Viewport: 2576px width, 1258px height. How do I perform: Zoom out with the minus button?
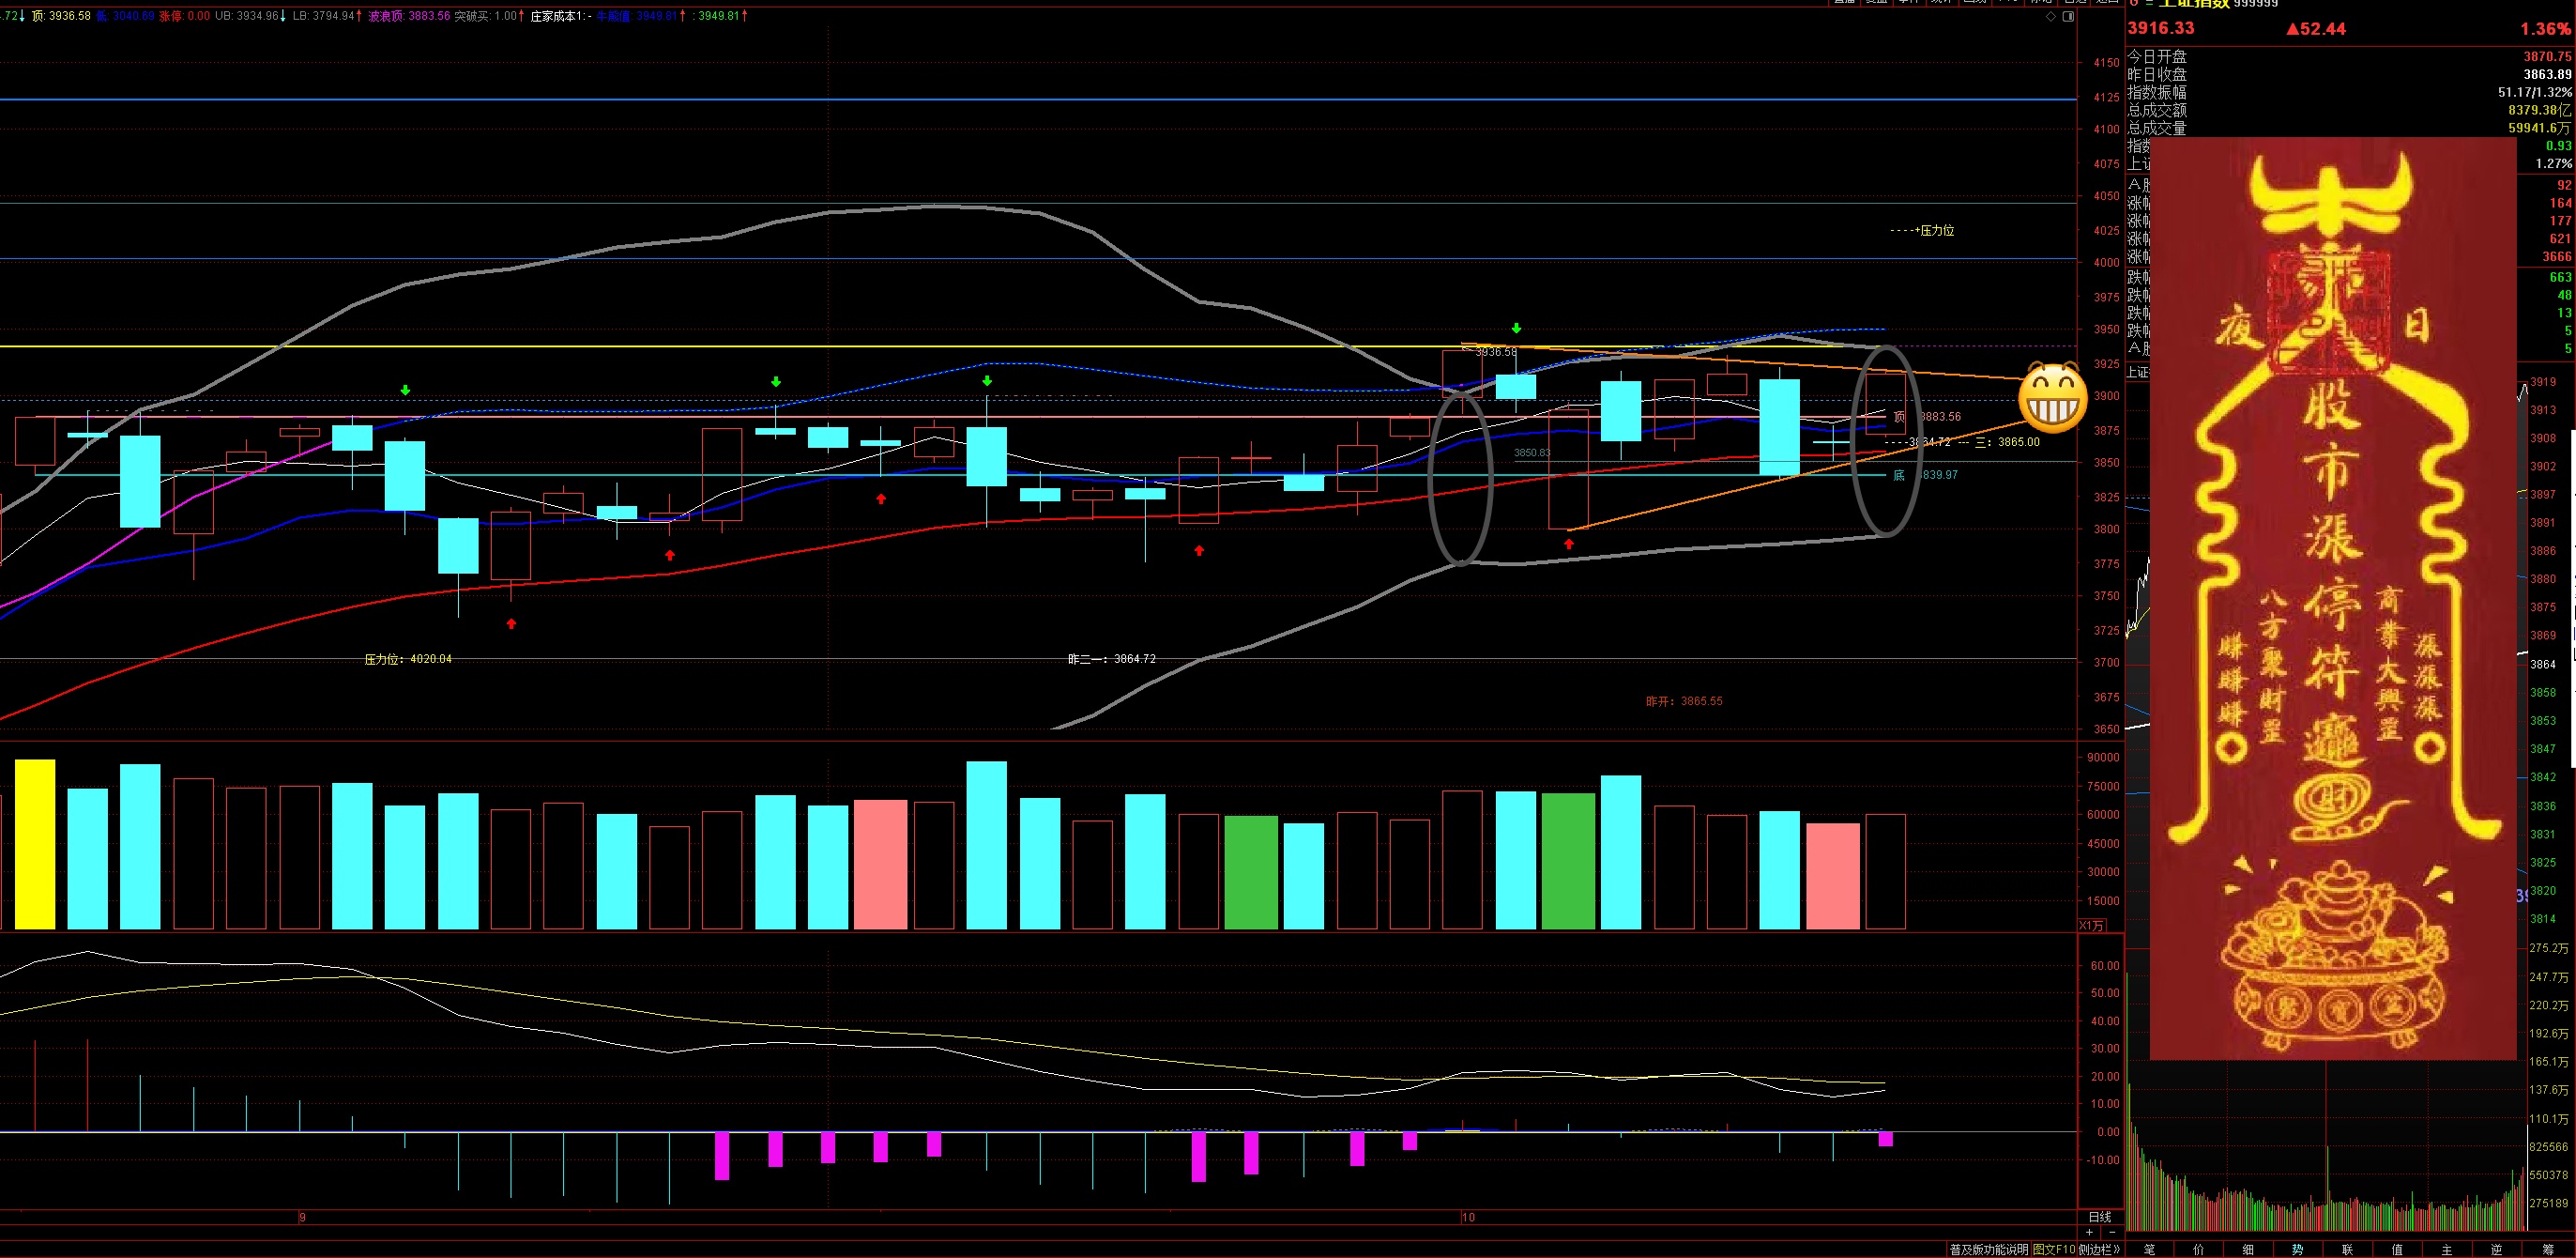[x=2113, y=1232]
